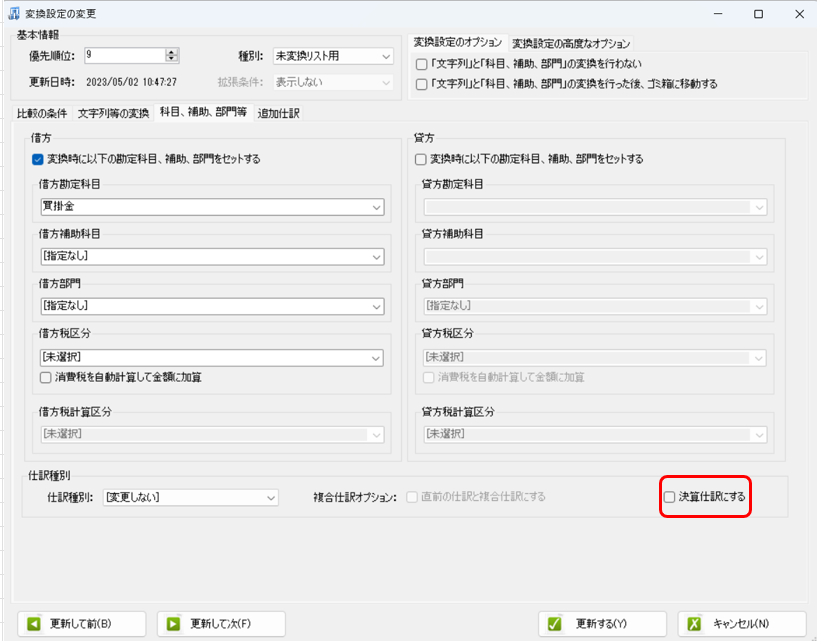The height and width of the screenshot is (641, 817).
Task: Open the 貸方勘定科目 dropdown
Action: [595, 207]
